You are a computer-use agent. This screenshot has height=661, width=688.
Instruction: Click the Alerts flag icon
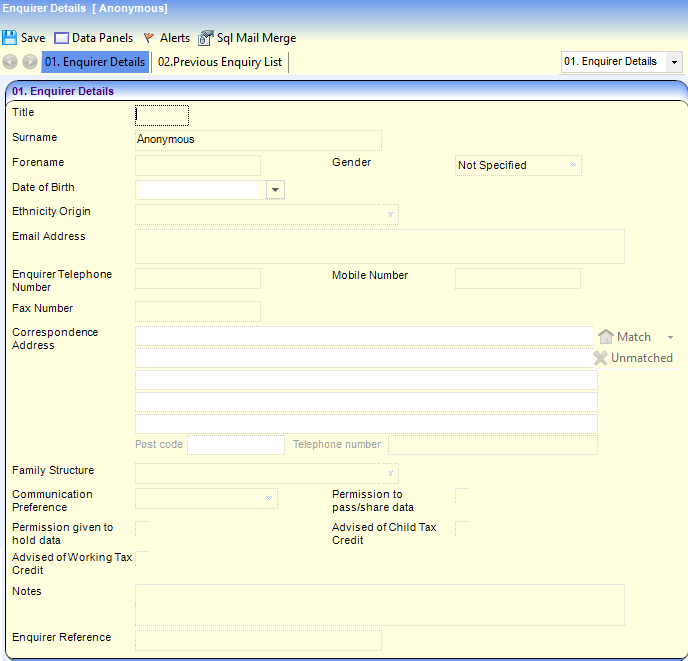pyautogui.click(x=149, y=38)
